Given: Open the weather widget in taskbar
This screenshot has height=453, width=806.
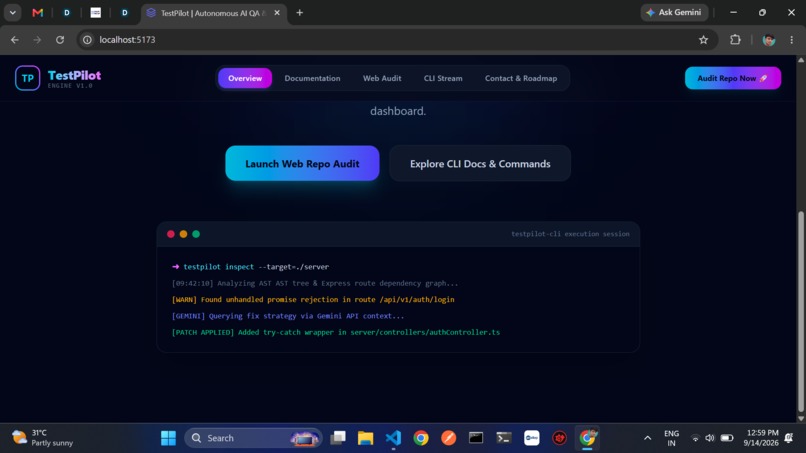Looking at the screenshot, I should 43,438.
